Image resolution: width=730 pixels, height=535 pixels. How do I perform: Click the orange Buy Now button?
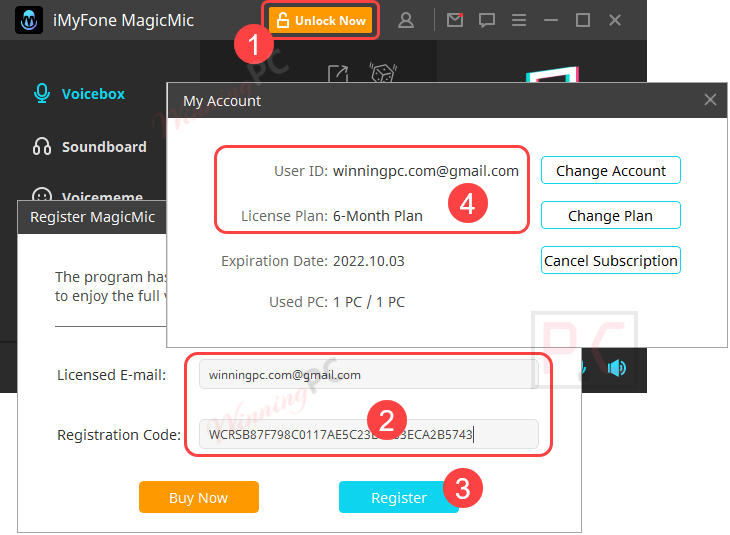198,497
